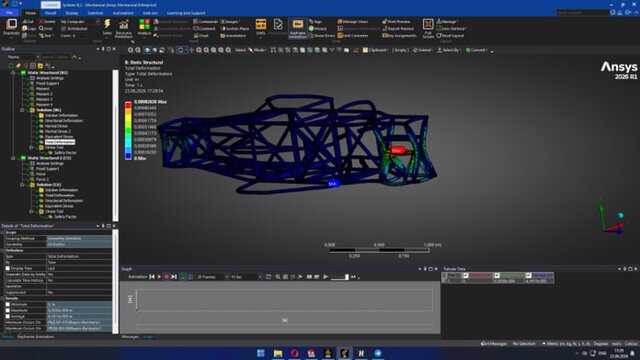640x360 pixels.
Task: Click the Find magnifier icon
Action: tap(41, 29)
